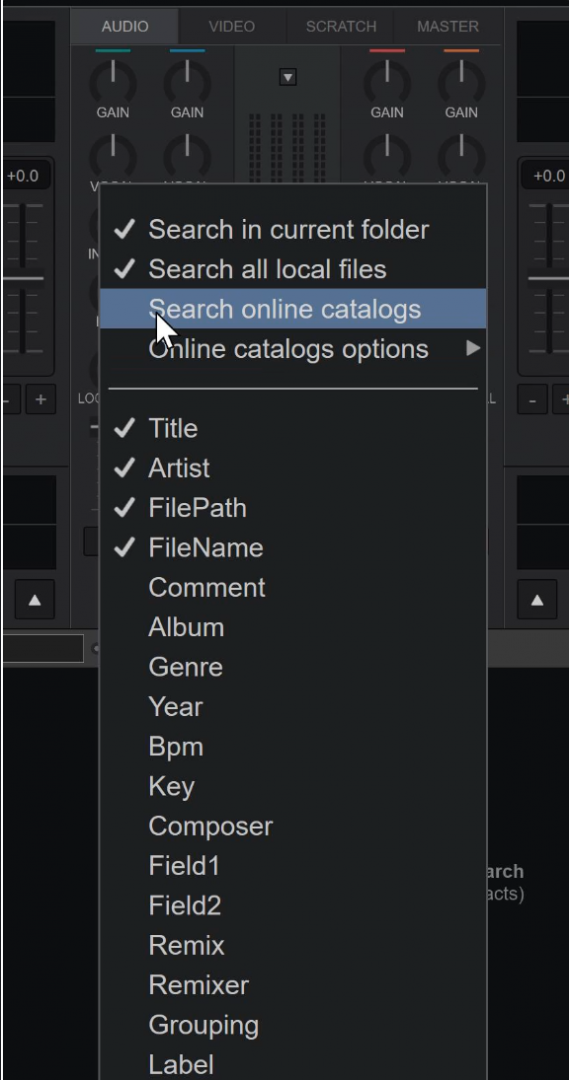Click the left pitch fader
570x1080 pixels.
tap(23, 278)
